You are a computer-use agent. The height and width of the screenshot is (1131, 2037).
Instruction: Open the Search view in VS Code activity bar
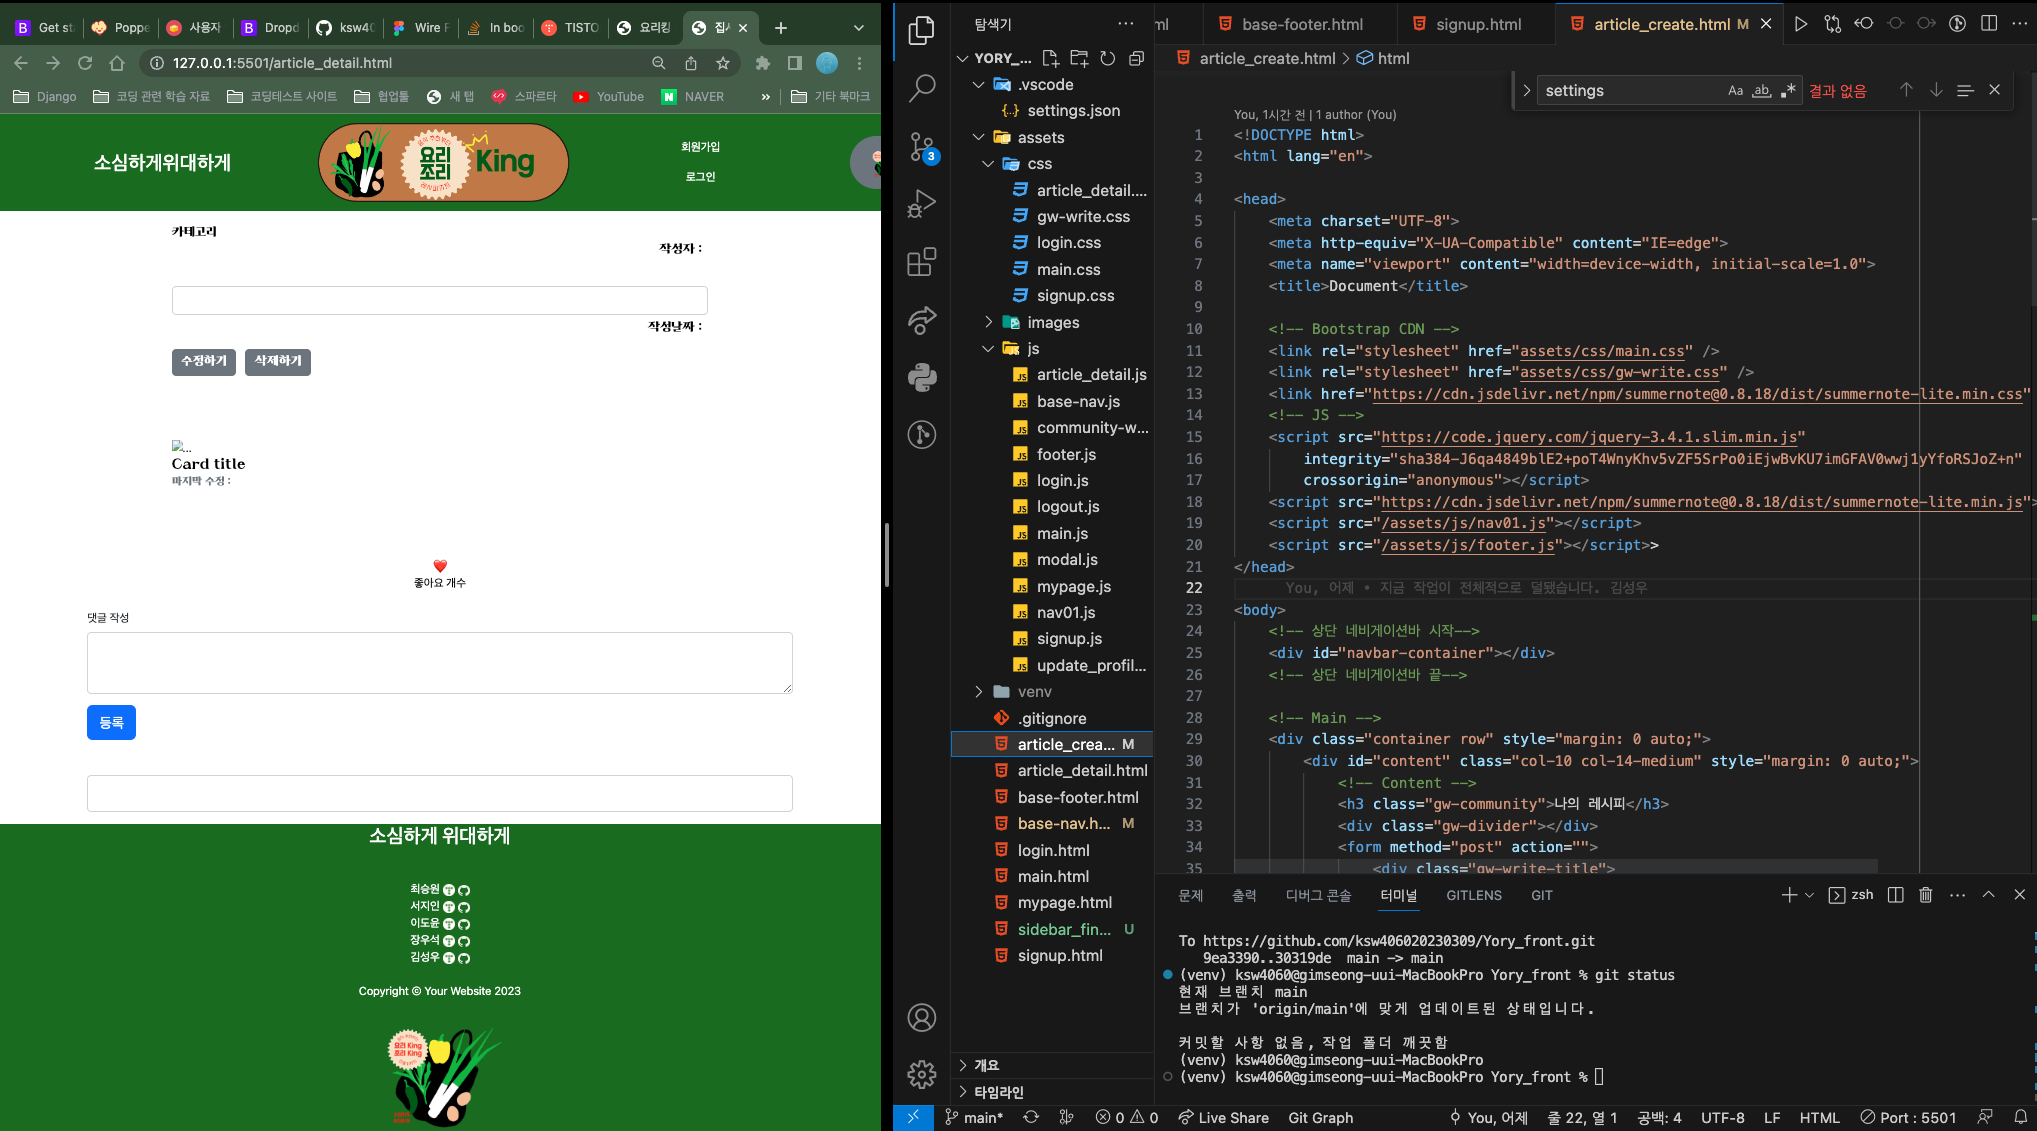point(921,89)
